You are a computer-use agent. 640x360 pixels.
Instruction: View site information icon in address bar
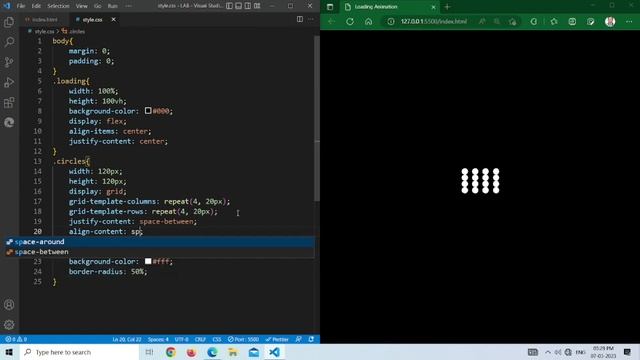click(391, 21)
